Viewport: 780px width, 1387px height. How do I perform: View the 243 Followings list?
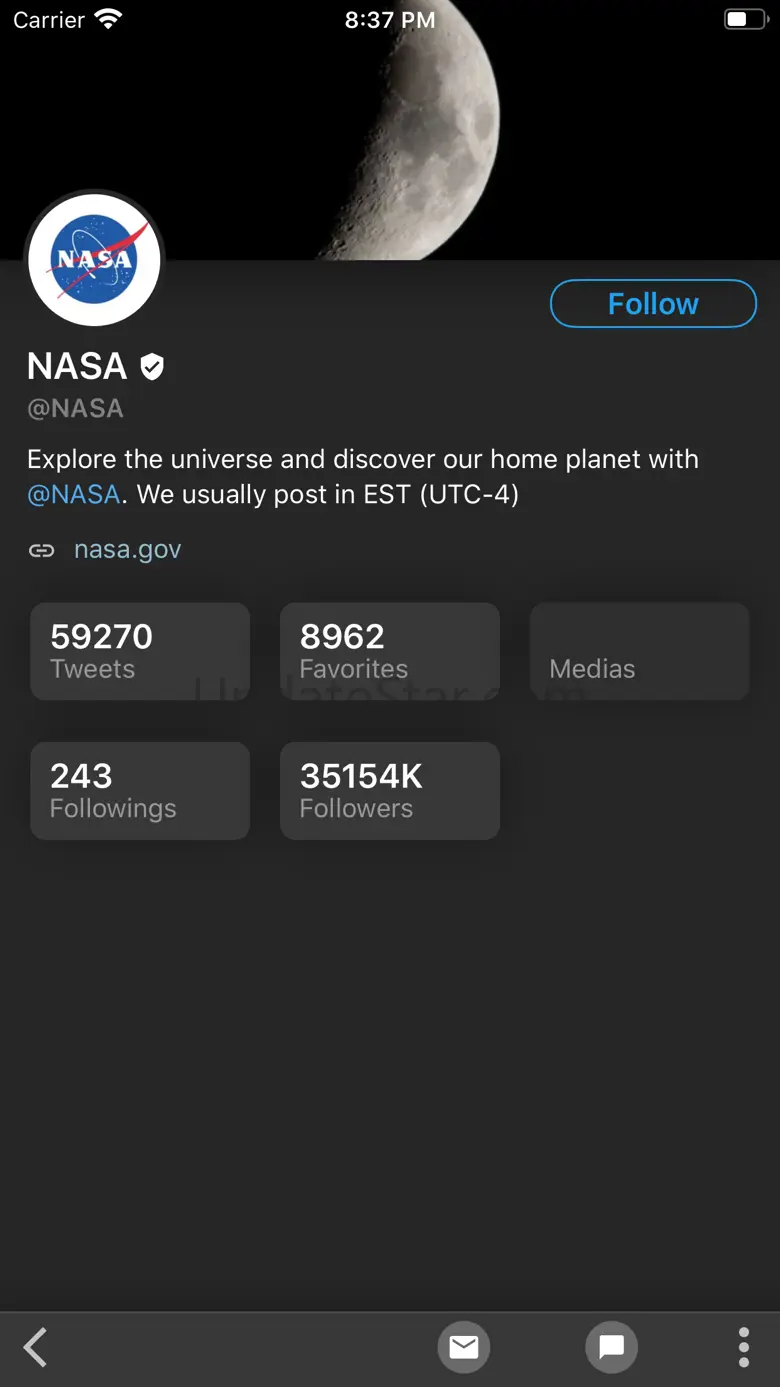click(x=140, y=790)
